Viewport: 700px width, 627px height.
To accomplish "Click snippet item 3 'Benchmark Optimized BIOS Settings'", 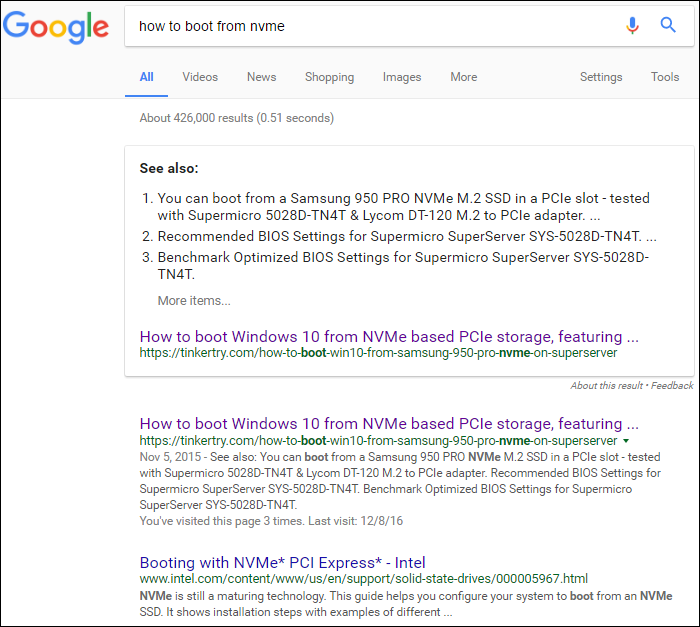I will pos(403,266).
